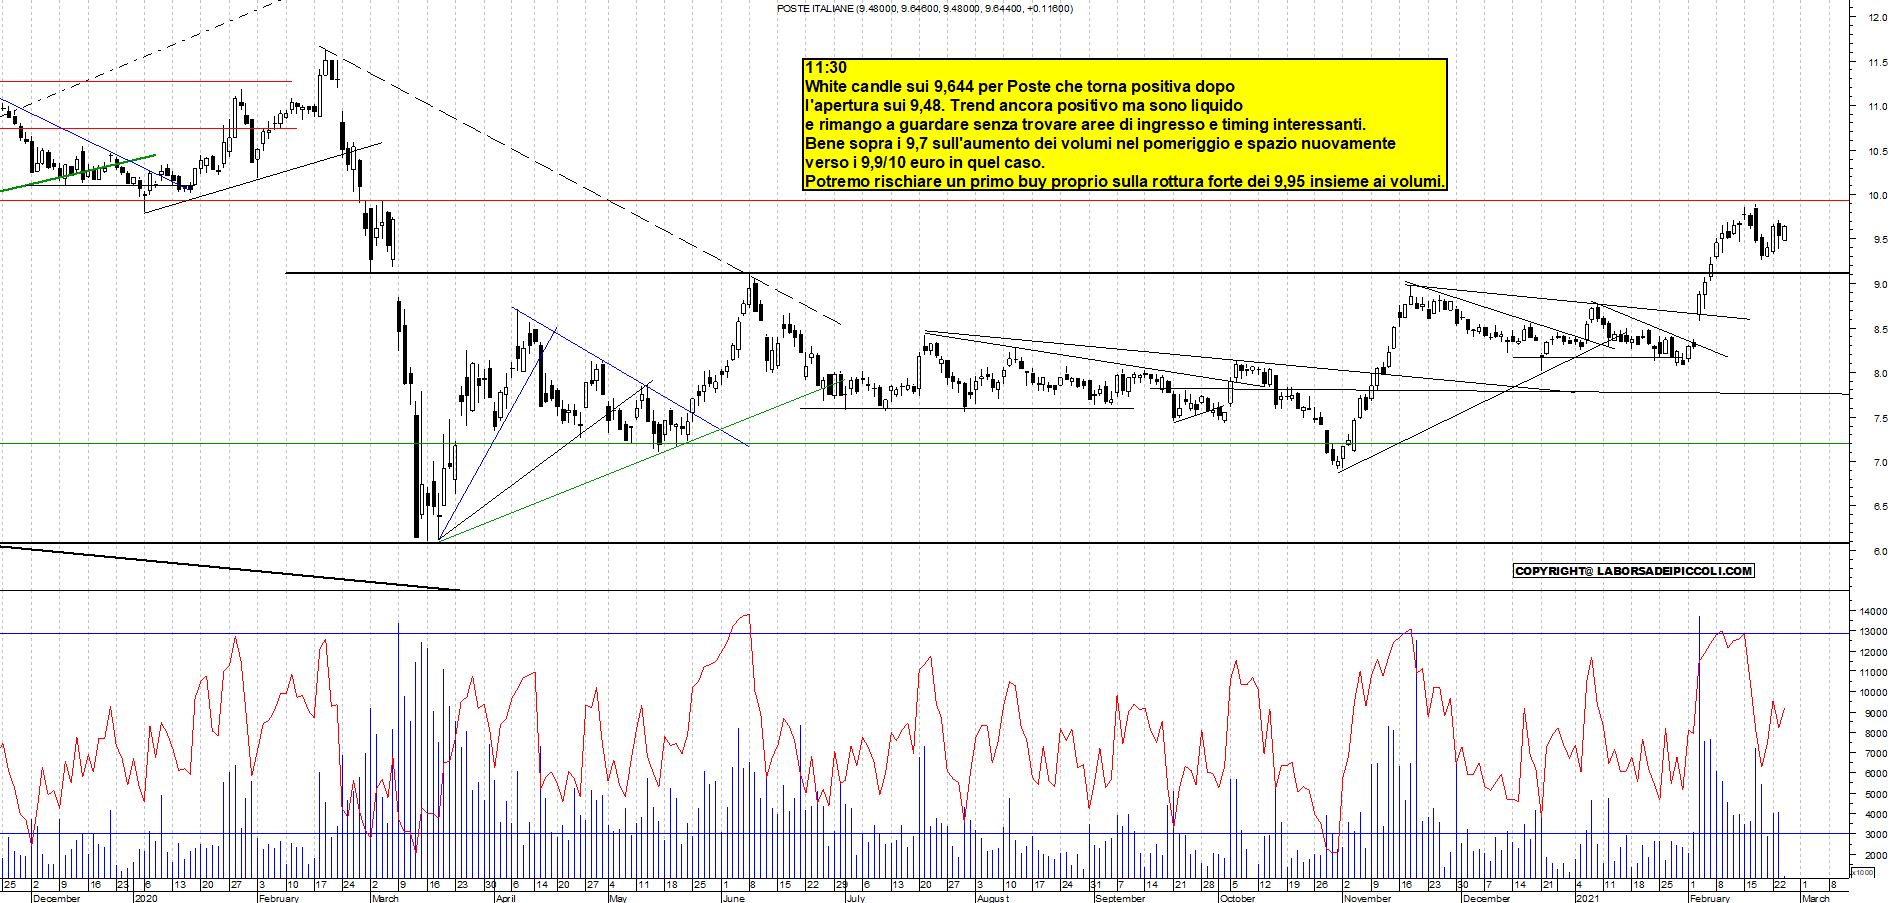The height and width of the screenshot is (903, 1890).
Task: Click the 3000 volume axis label
Action: pyautogui.click(x=1876, y=835)
